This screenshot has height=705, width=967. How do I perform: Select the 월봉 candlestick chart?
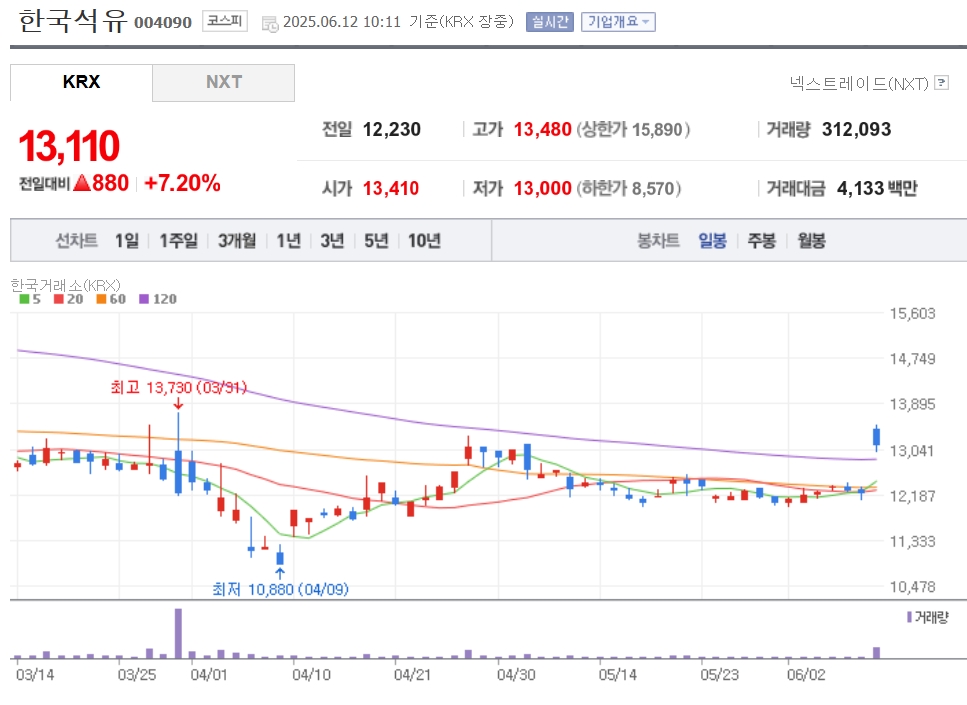[812, 241]
